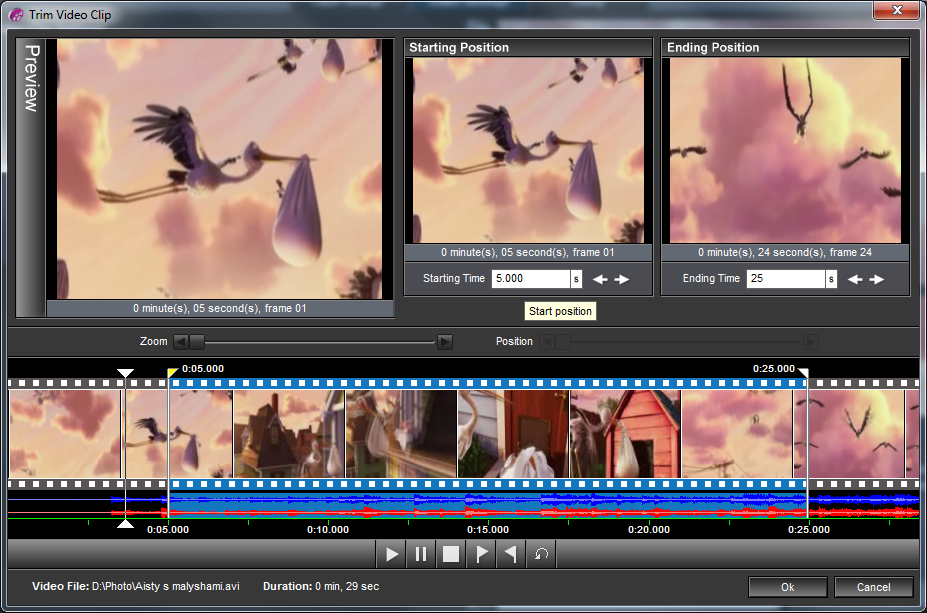Decrease zoom with the left zoom arrow
Image resolution: width=927 pixels, height=613 pixels.
tap(181, 342)
